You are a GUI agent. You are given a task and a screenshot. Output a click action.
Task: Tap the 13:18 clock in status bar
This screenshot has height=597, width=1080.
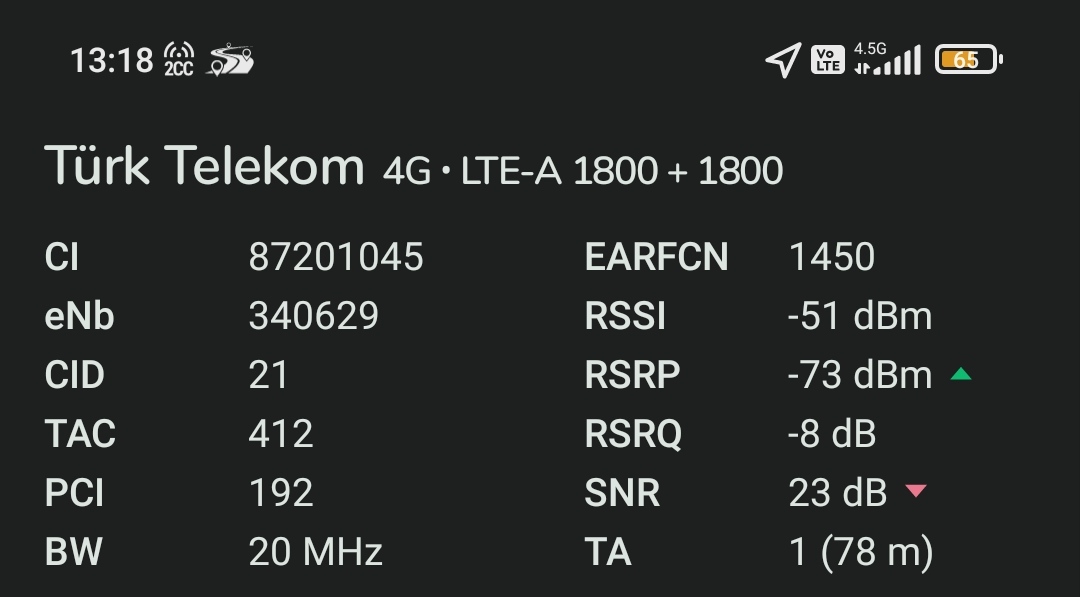tap(112, 61)
